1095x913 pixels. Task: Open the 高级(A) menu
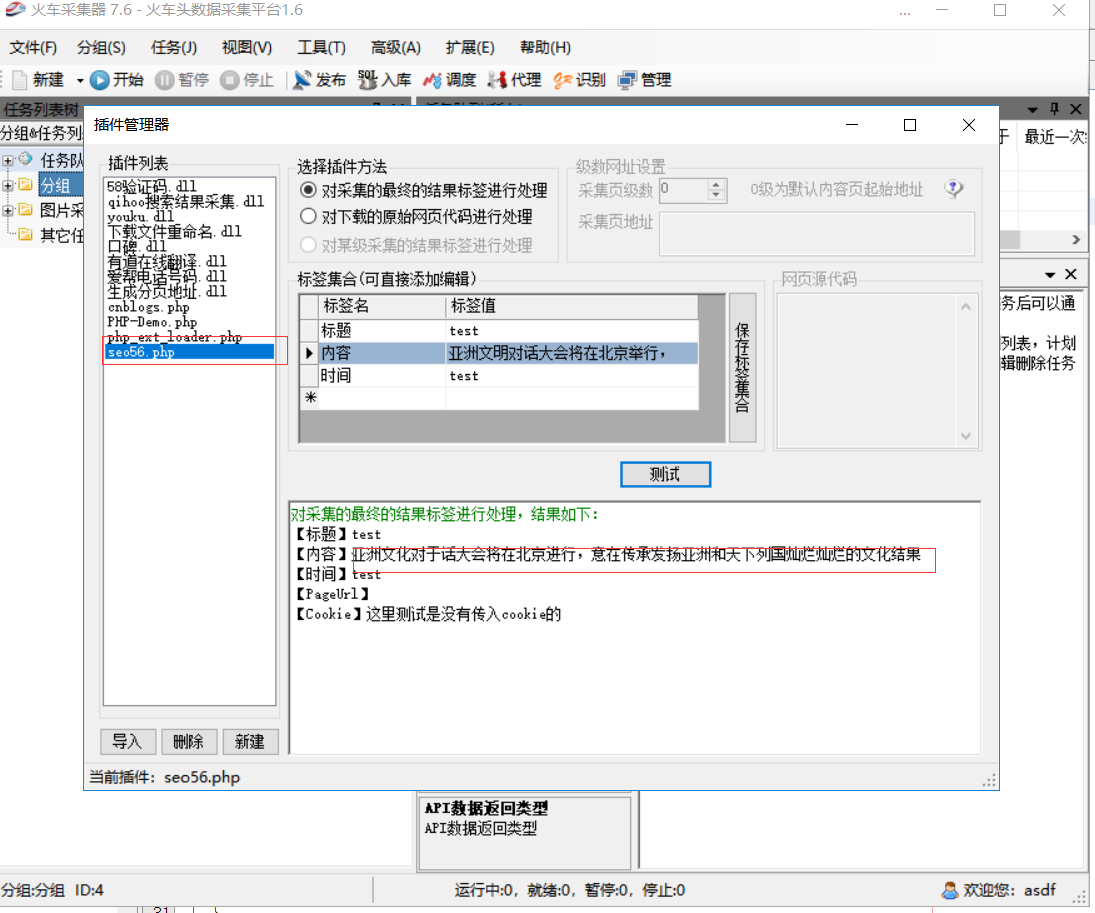pos(395,48)
